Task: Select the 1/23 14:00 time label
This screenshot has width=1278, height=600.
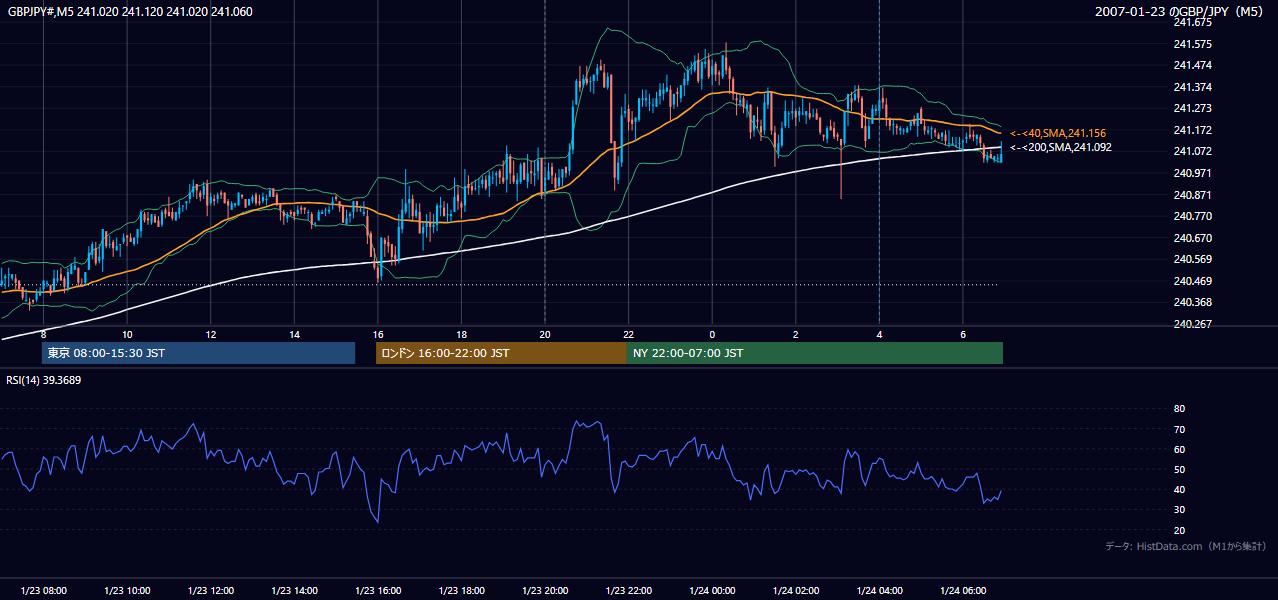Action: coord(294,591)
